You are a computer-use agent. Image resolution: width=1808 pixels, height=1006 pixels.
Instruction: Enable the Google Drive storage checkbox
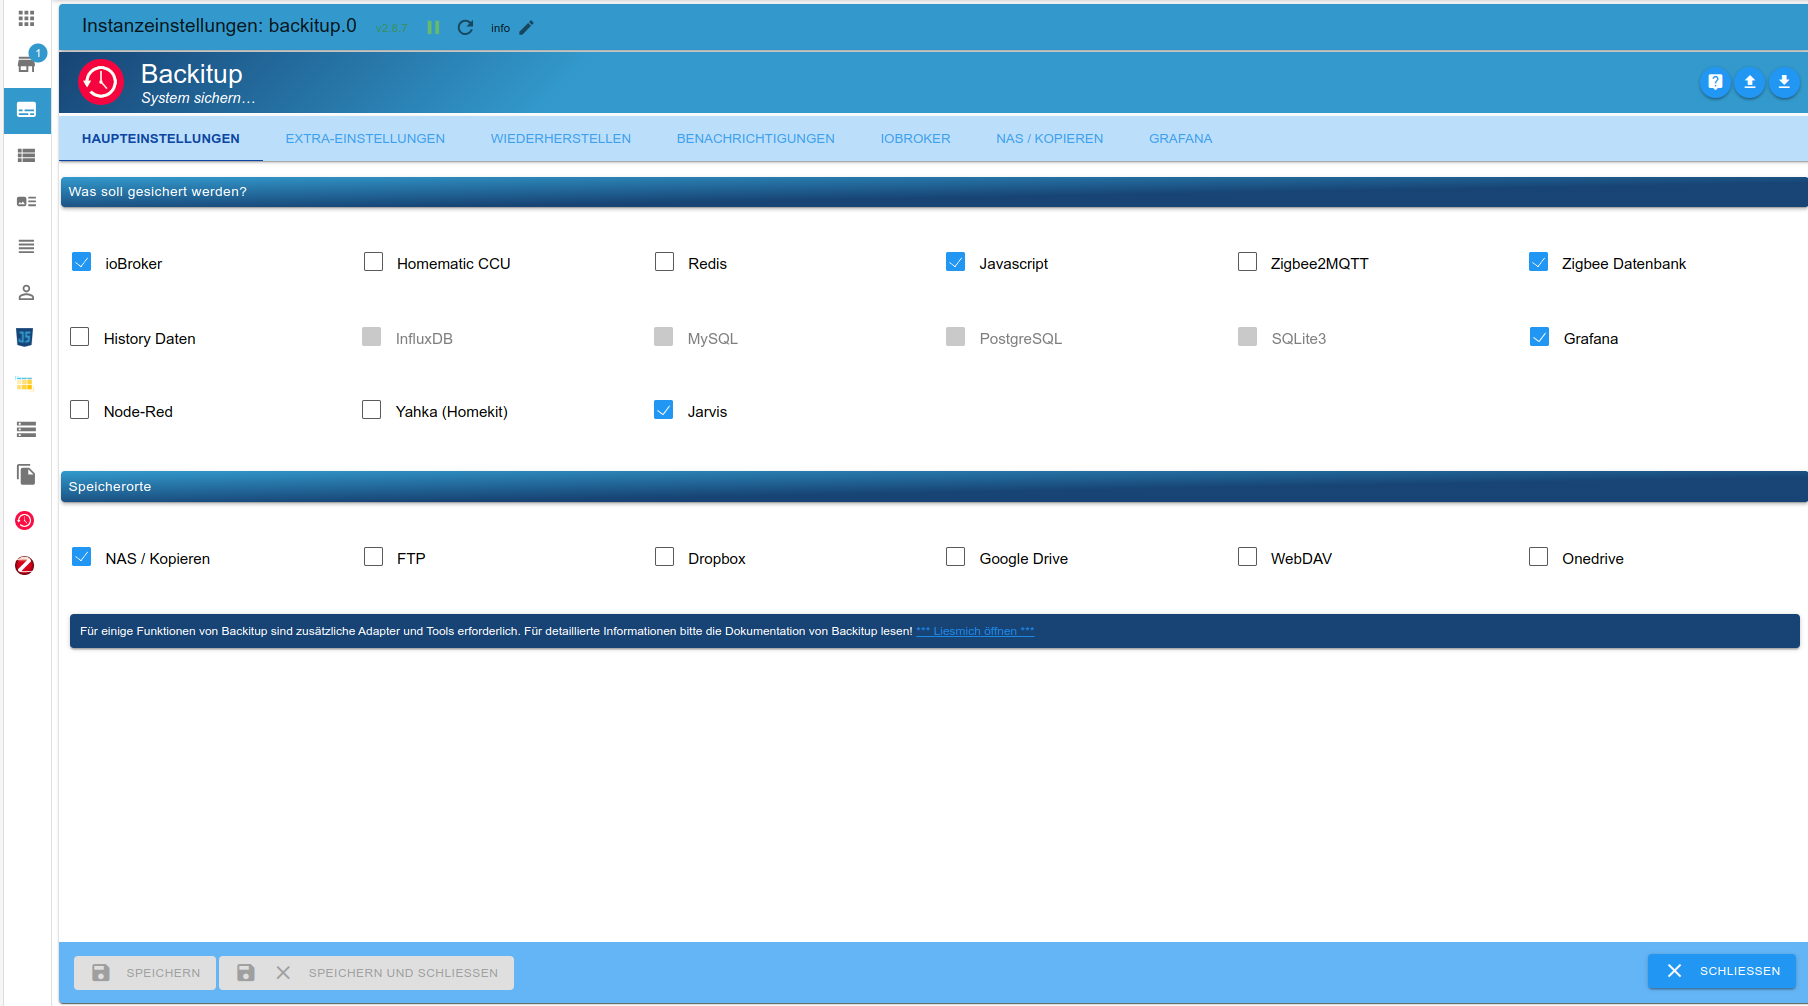956,557
